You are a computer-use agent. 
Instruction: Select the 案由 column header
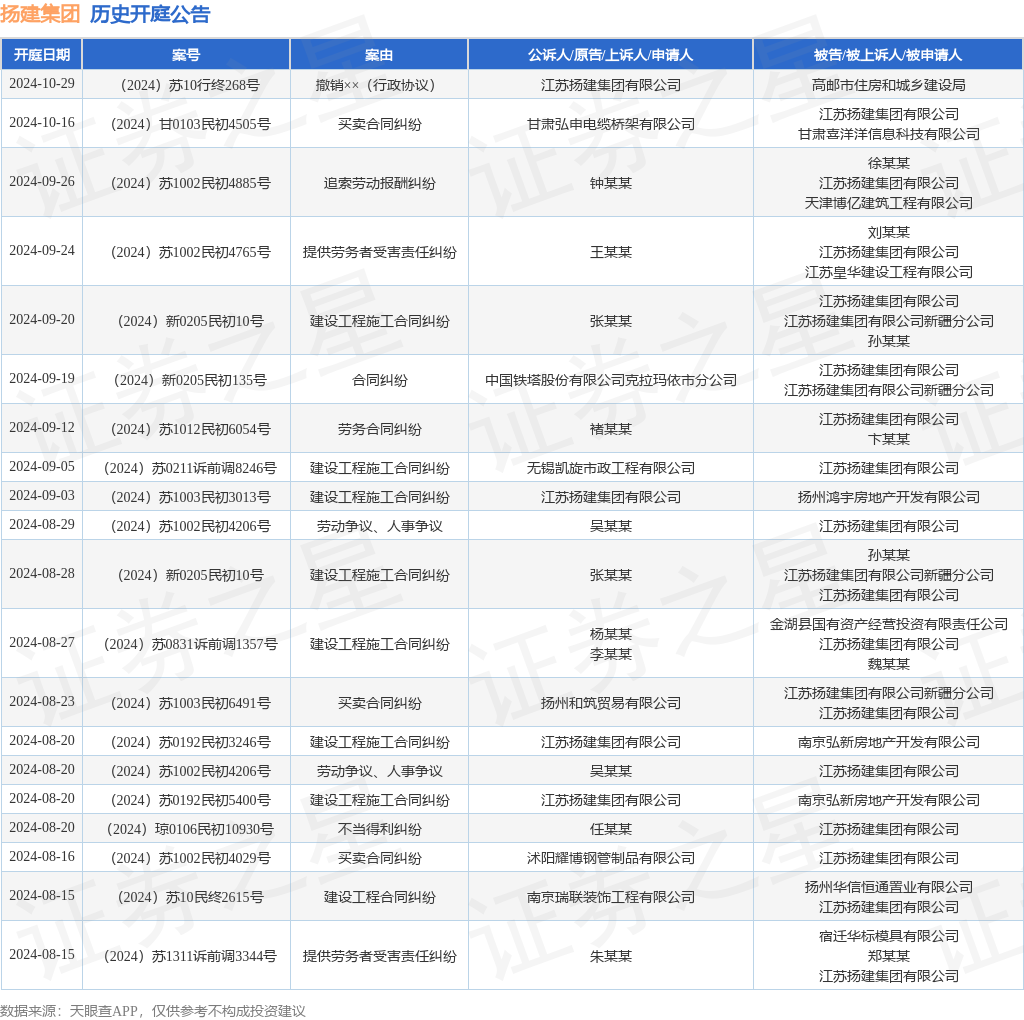(379, 55)
